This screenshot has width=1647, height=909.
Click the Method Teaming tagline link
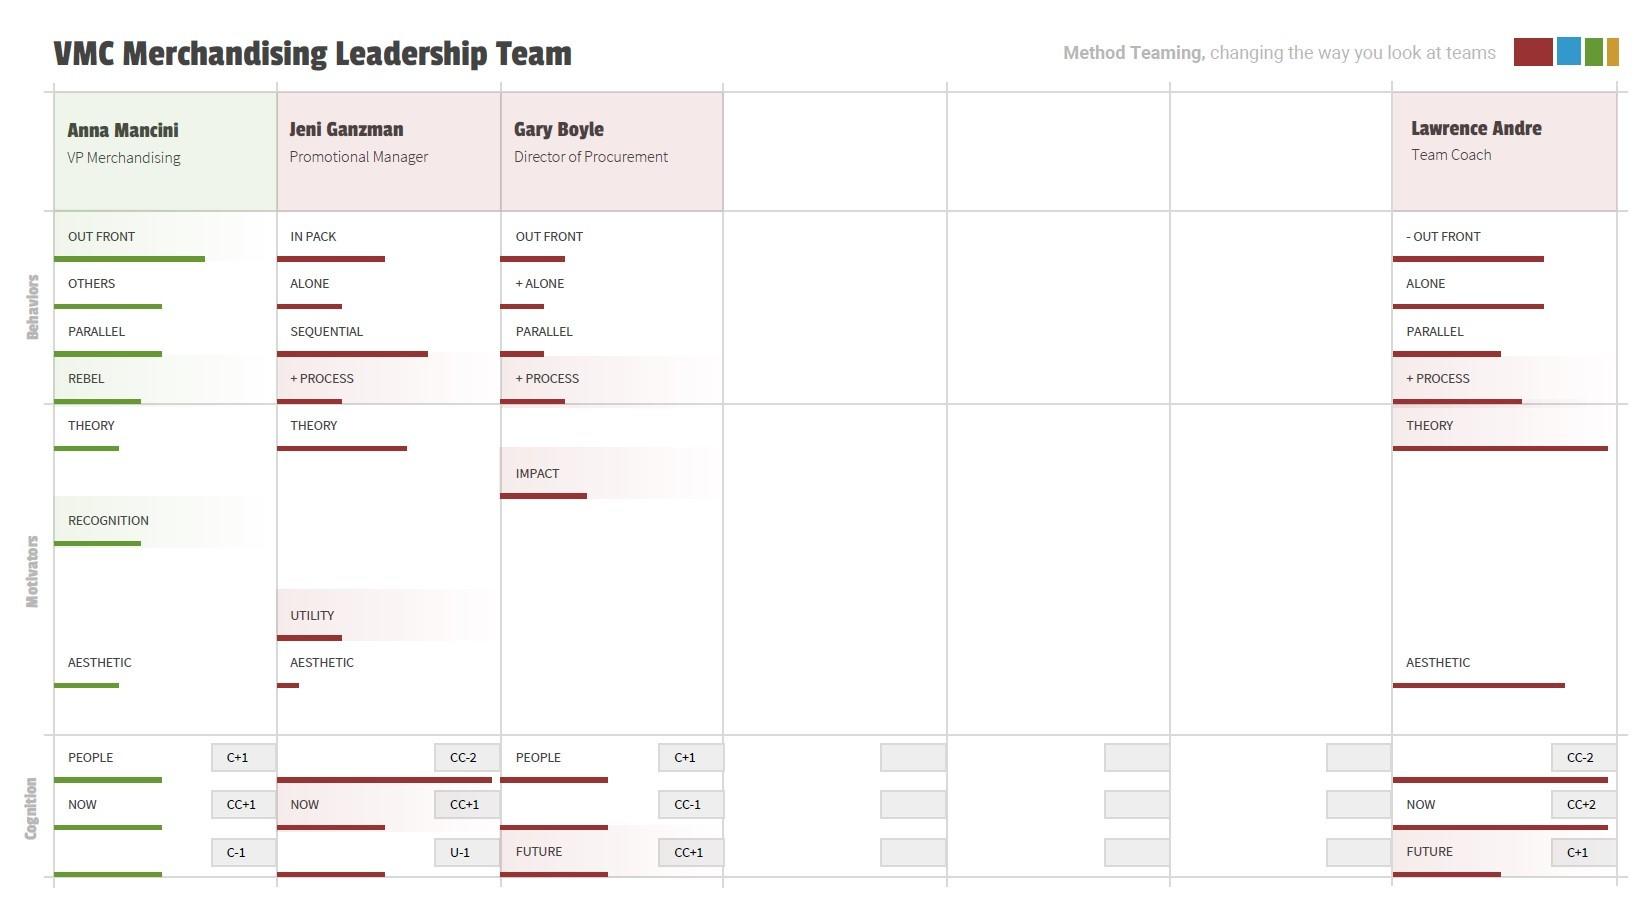1279,53
